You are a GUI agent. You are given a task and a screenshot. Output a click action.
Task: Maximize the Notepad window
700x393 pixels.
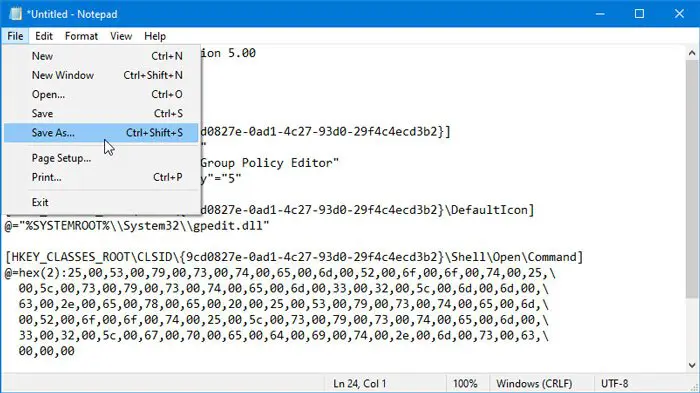pyautogui.click(x=639, y=14)
